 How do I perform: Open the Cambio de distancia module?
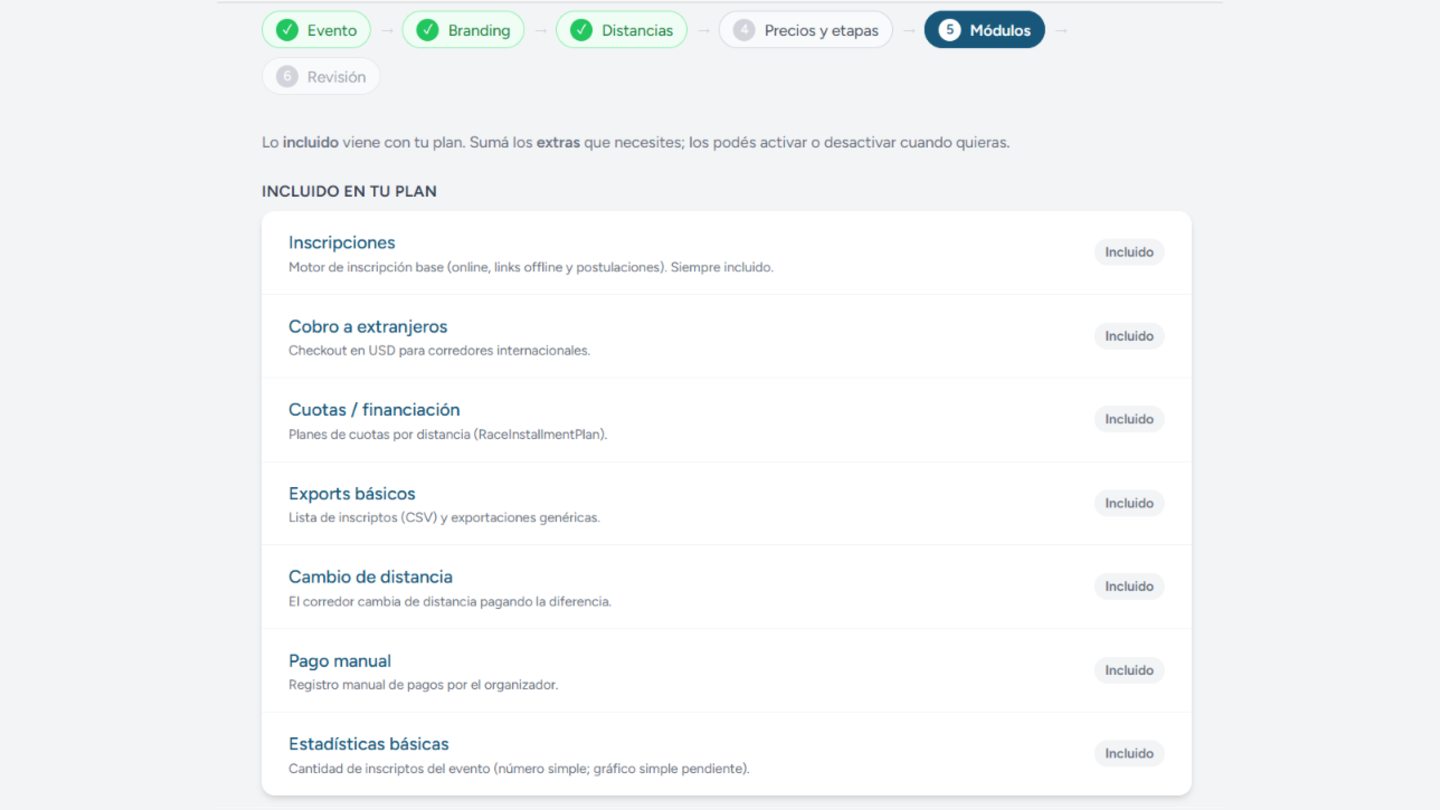[371, 576]
